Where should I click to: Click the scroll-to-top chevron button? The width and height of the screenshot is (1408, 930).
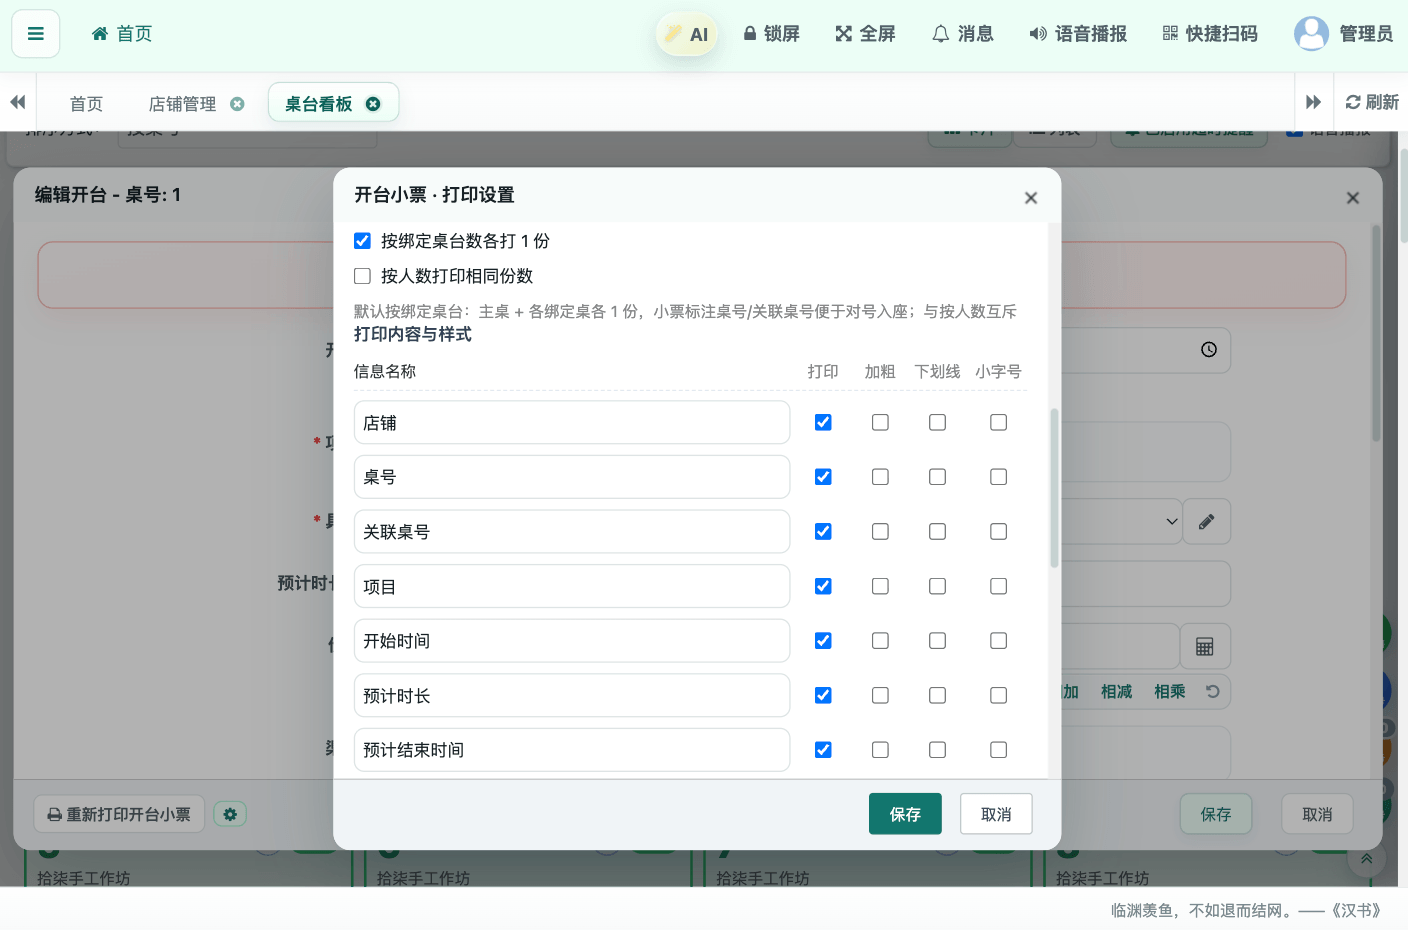click(x=1366, y=858)
